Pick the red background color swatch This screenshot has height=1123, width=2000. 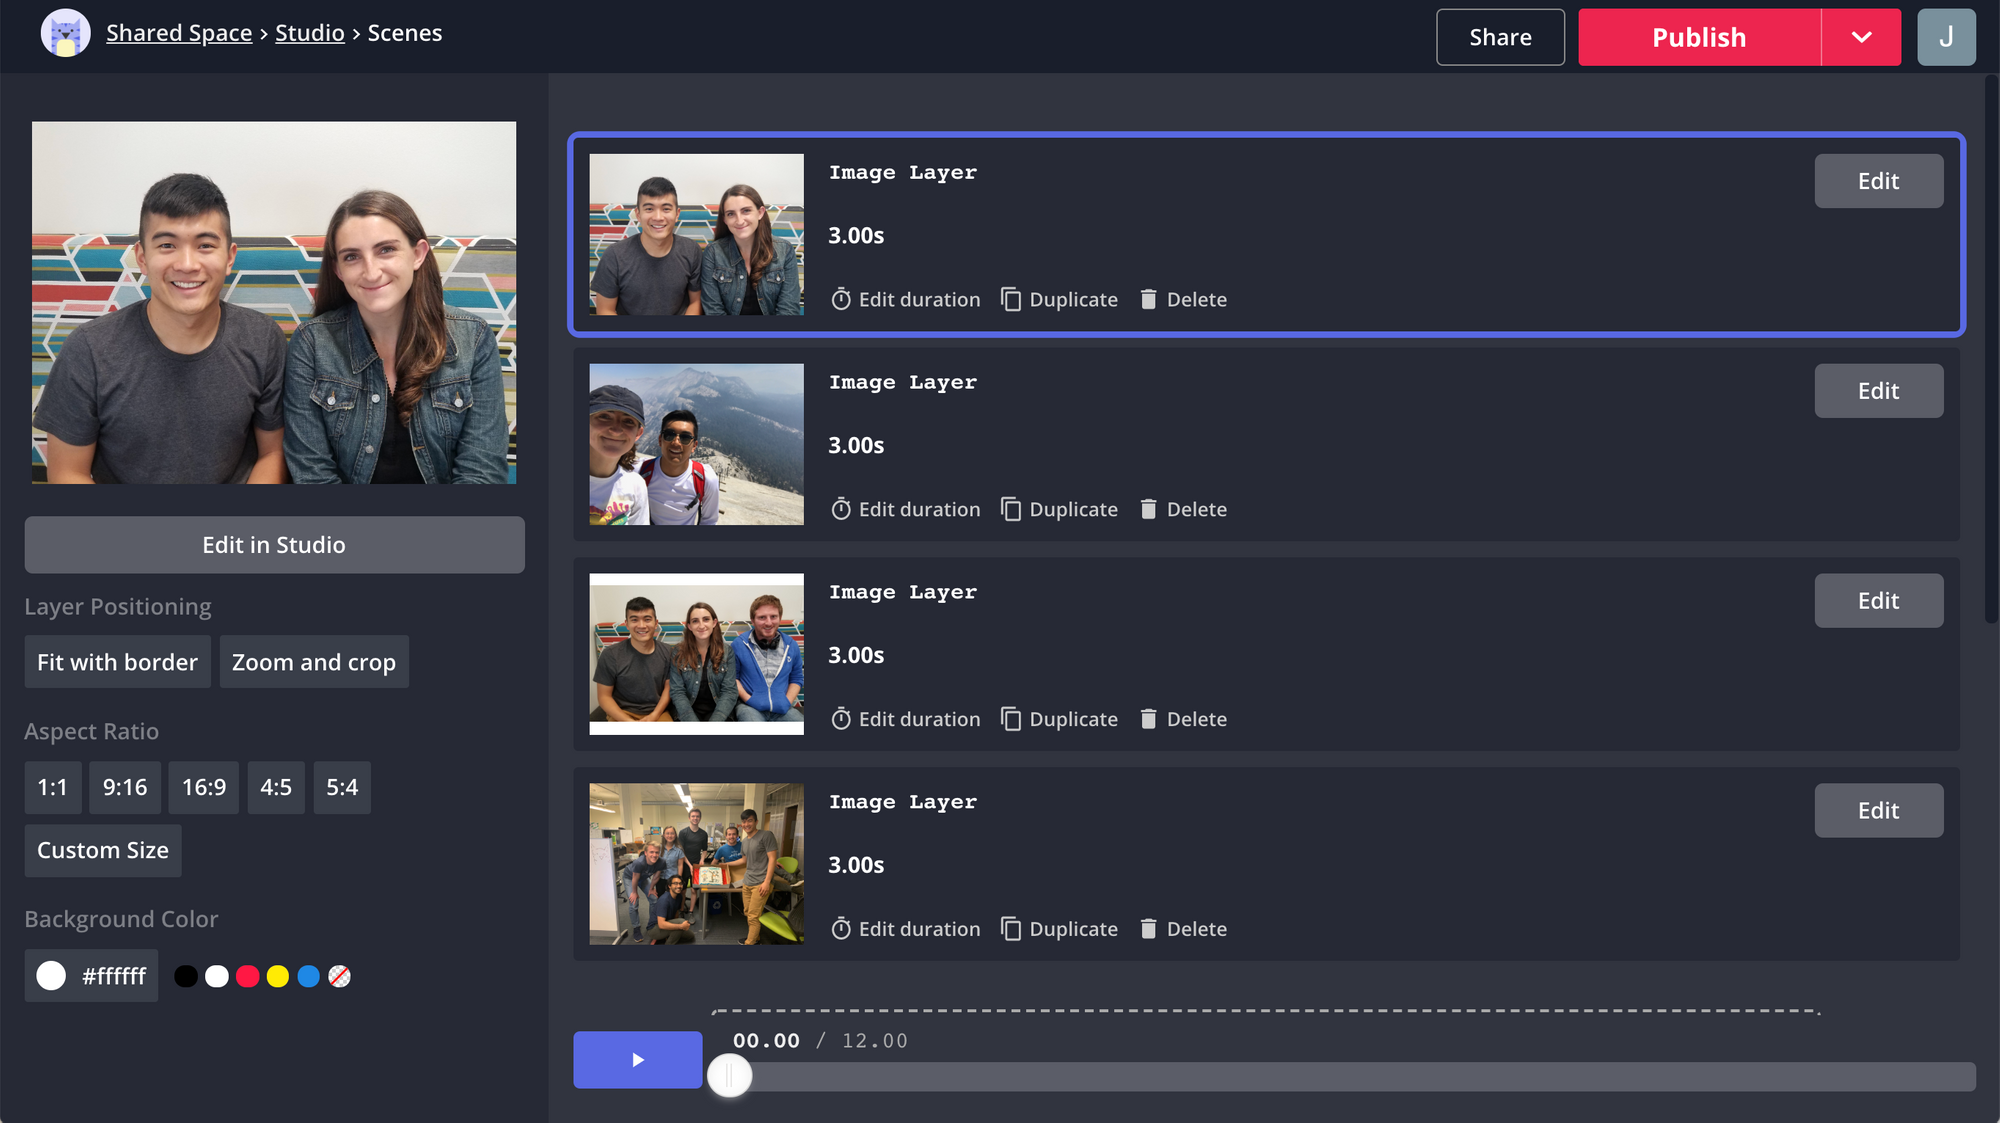(247, 977)
